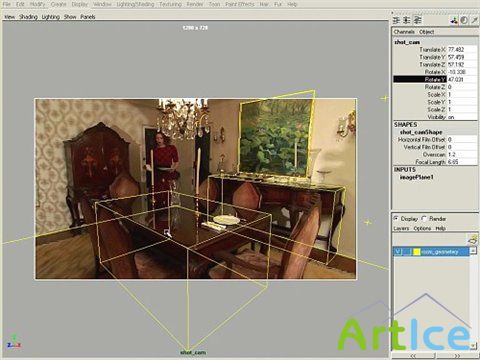The image size is (480, 360).
Task: Open the Channels menu in the Channel Box
Action: coord(404,32)
